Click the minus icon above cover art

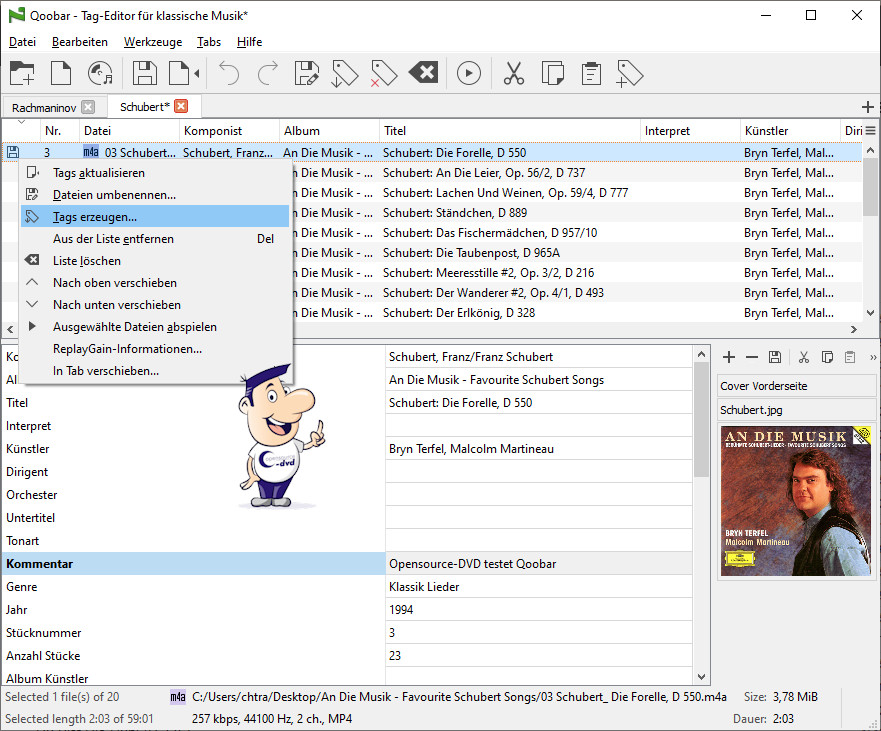[751, 357]
